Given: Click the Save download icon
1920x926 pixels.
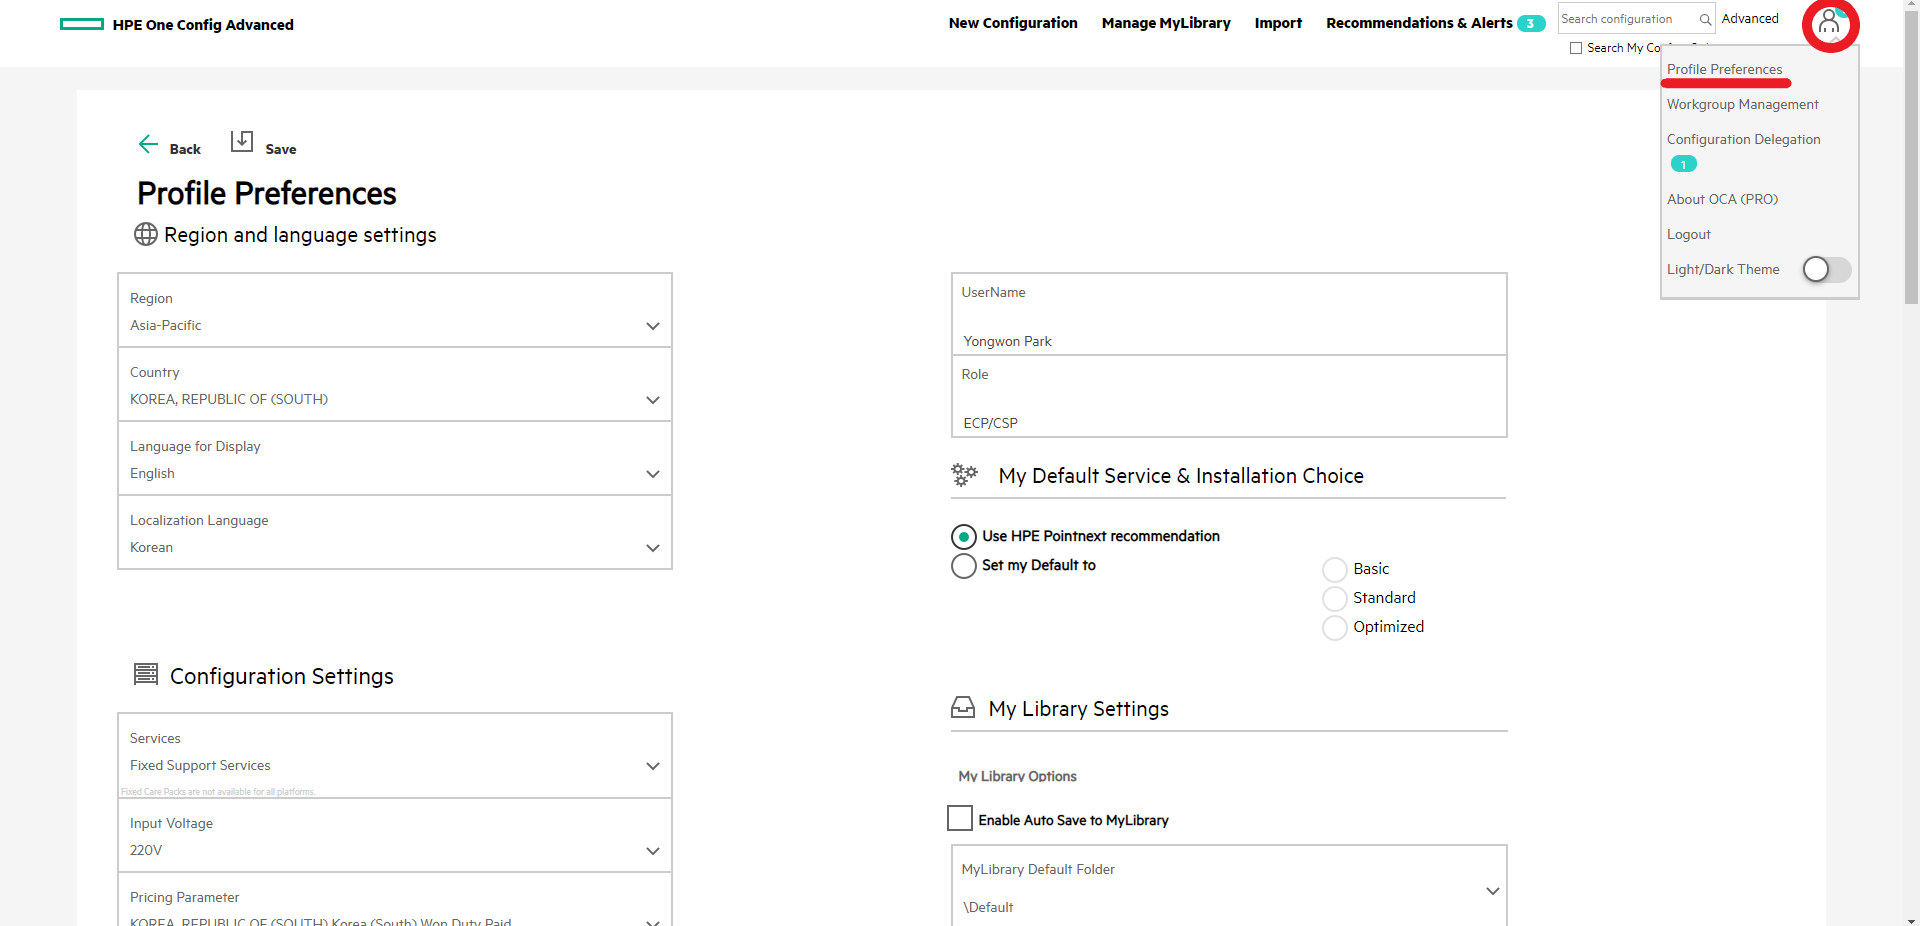Looking at the screenshot, I should pos(242,141).
